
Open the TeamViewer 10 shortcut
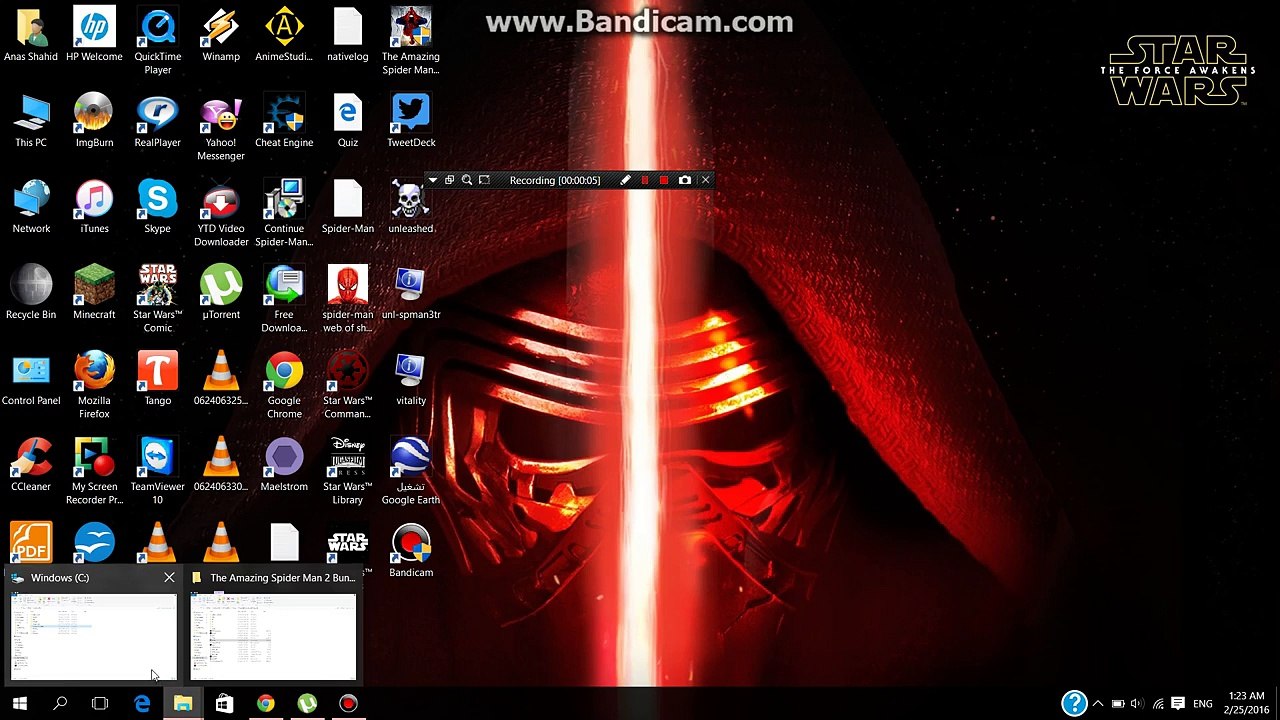pyautogui.click(x=157, y=471)
